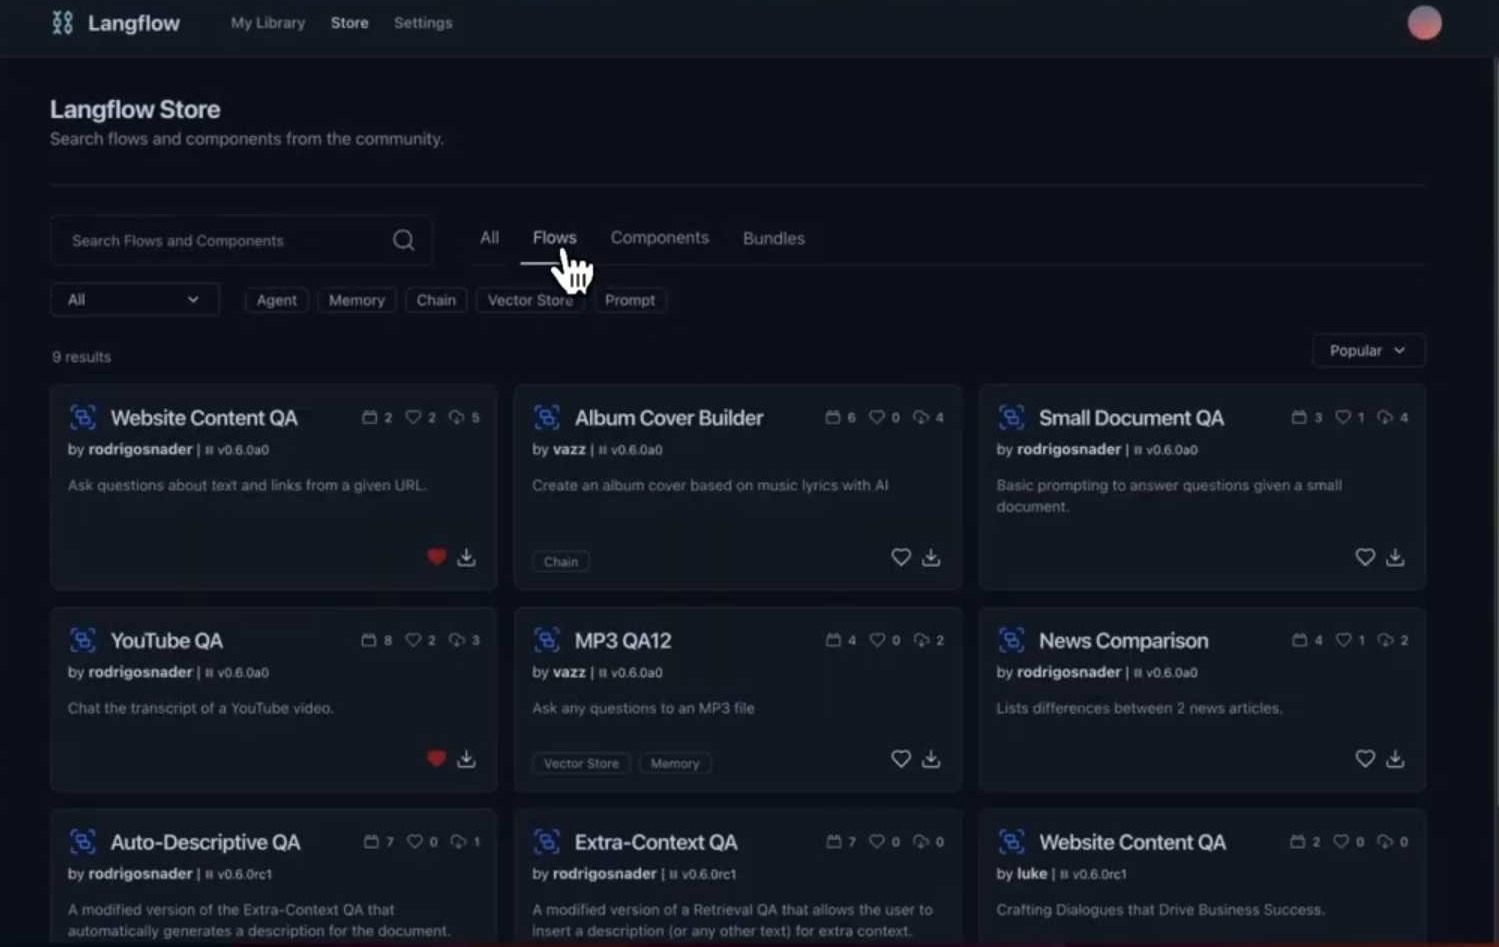Click the Langflow logo icon
Viewport: 1499px width, 947px height.
[x=61, y=22]
